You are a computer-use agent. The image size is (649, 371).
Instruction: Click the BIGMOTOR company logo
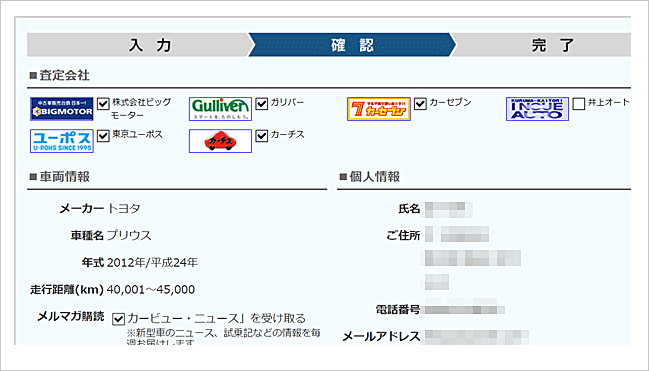62,109
